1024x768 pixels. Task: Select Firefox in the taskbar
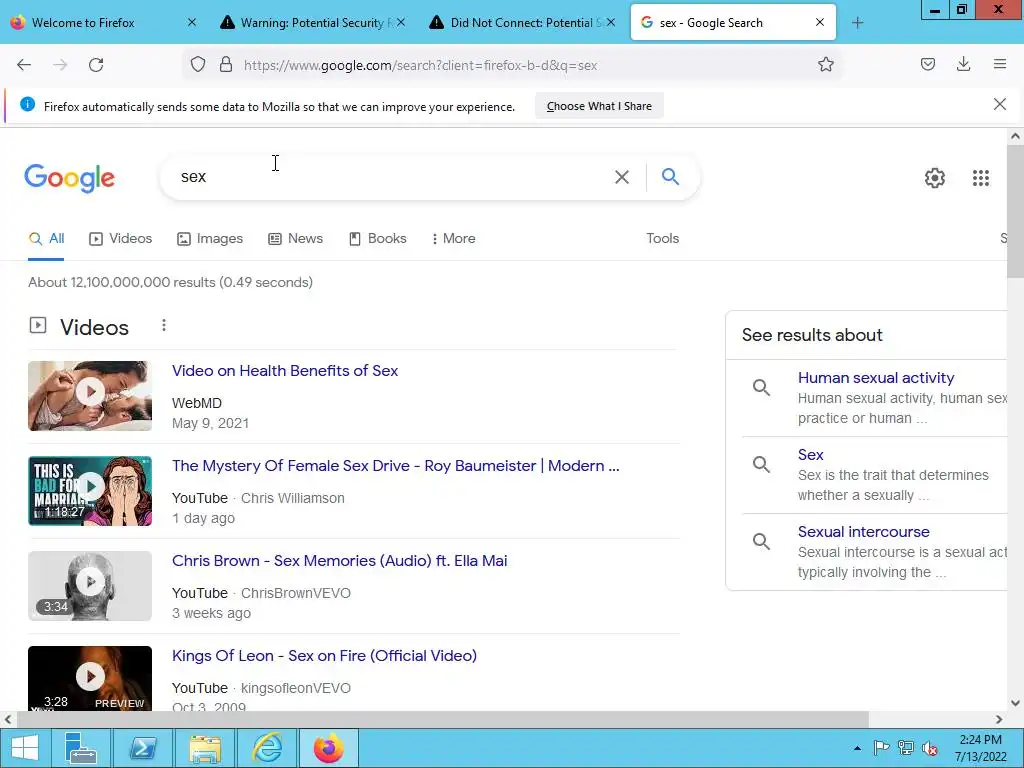329,748
